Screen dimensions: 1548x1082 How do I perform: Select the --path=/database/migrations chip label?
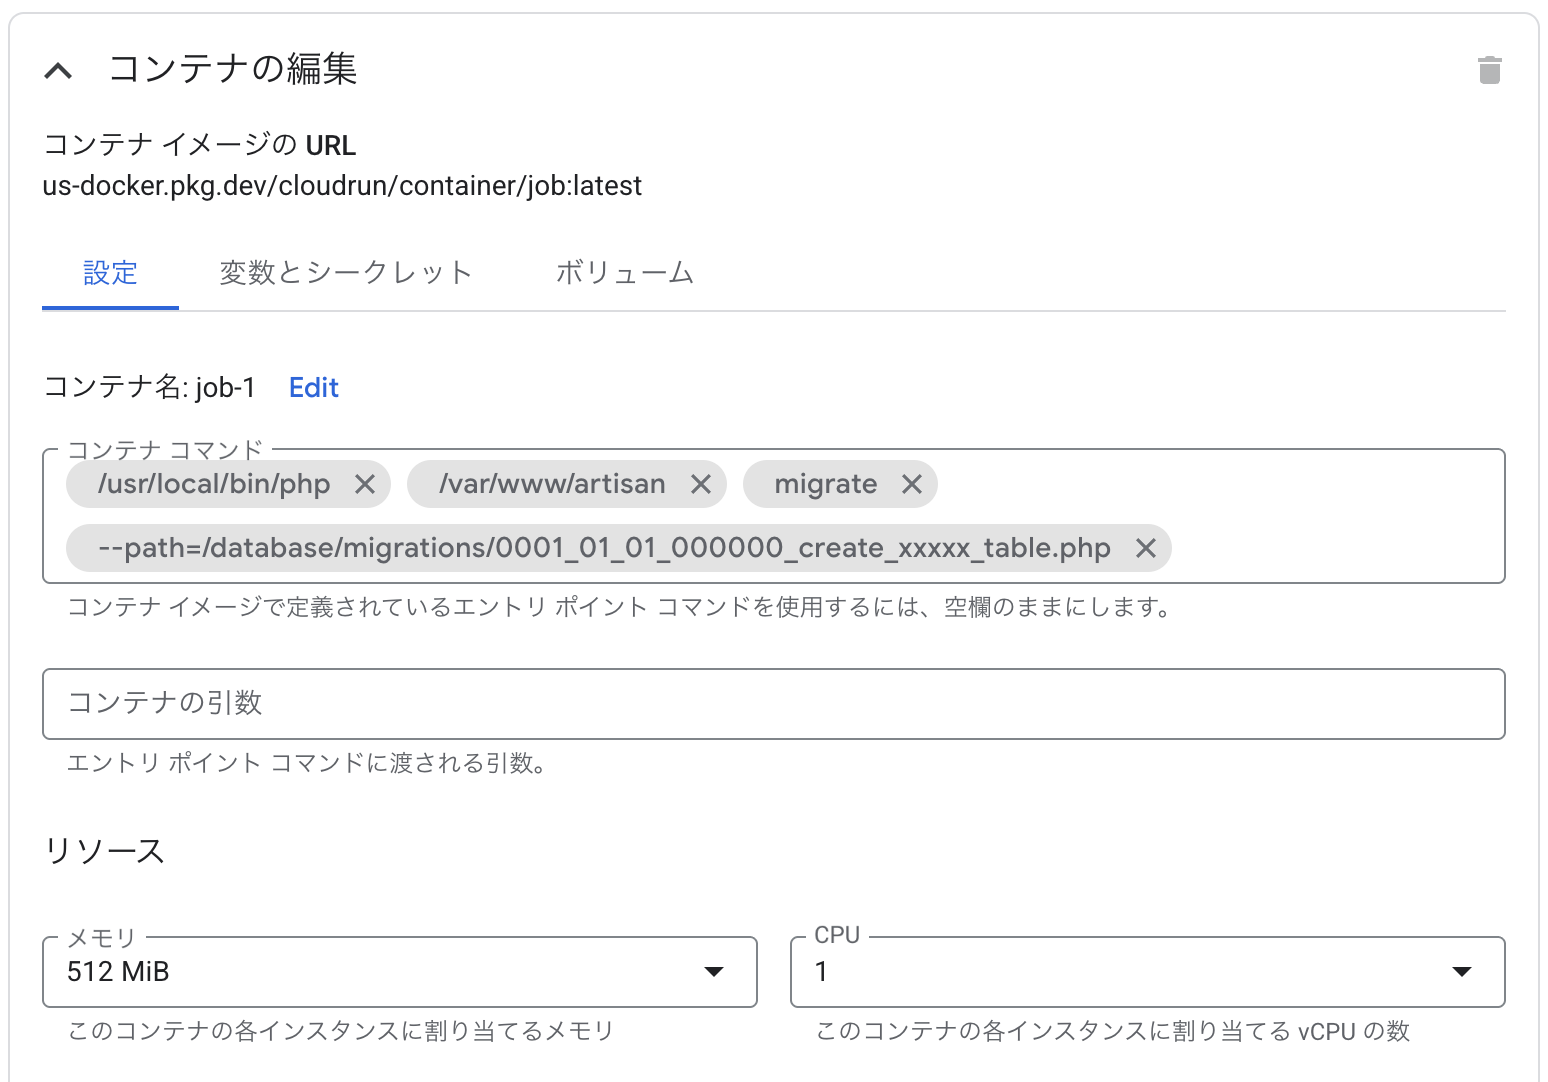click(604, 549)
